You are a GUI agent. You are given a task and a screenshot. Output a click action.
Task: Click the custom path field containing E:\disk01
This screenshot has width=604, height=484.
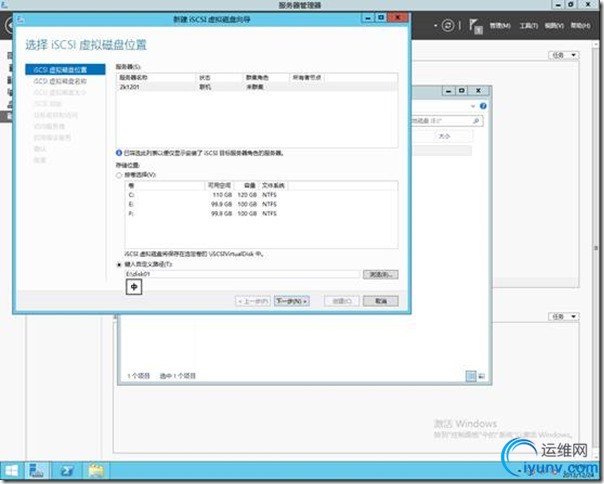[242, 274]
